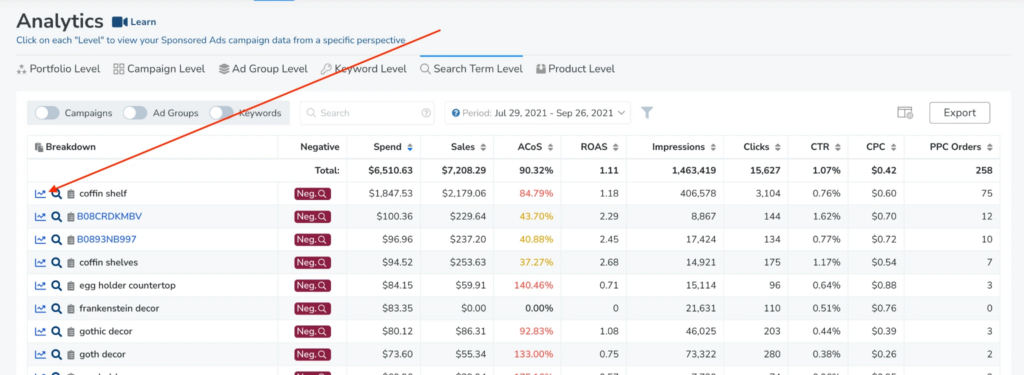This screenshot has width=1024, height=375.
Task: Sort the table by Spend column
Action: pyautogui.click(x=392, y=147)
